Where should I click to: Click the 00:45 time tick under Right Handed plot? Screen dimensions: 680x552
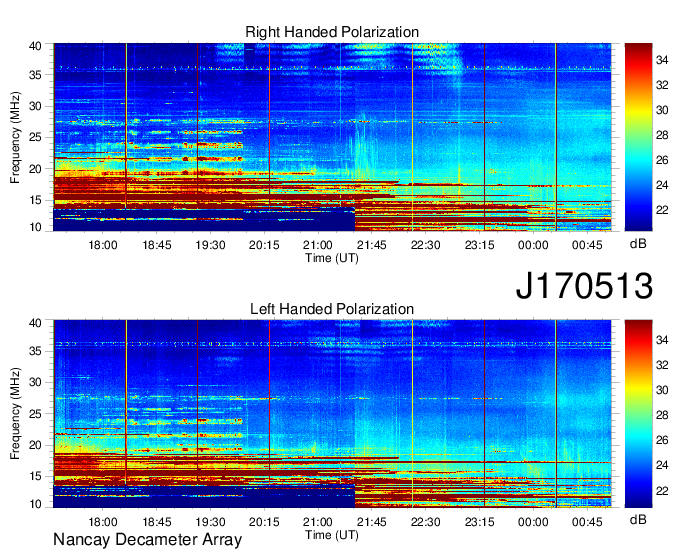pyautogui.click(x=587, y=245)
